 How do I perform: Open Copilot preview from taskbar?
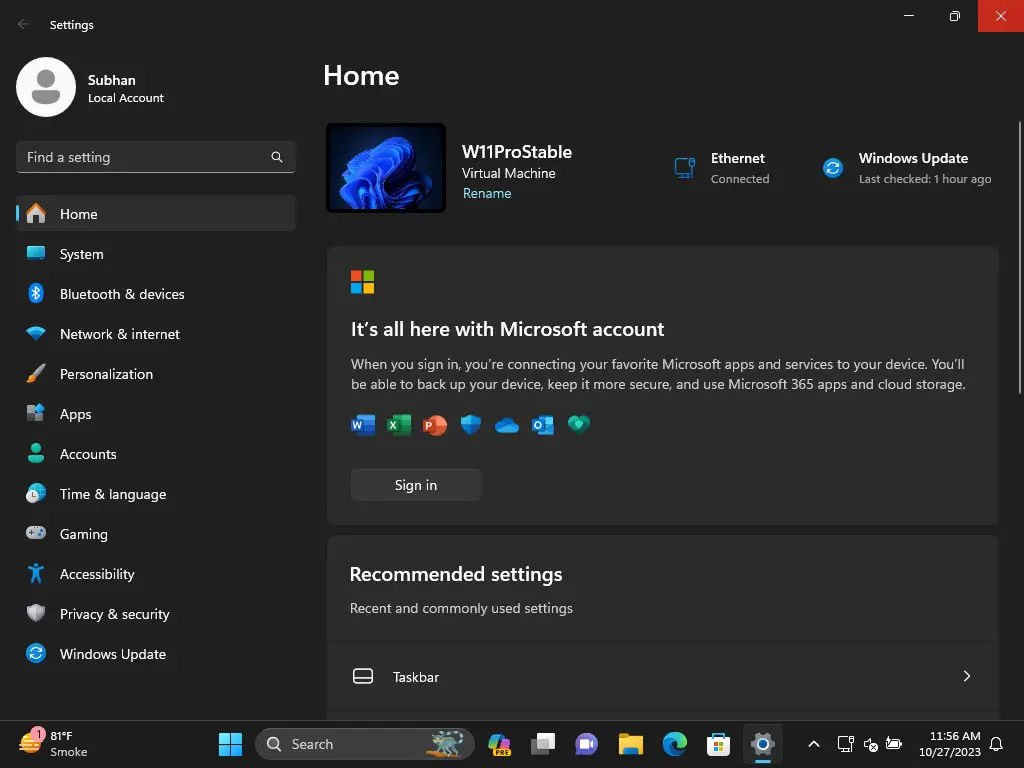click(500, 744)
